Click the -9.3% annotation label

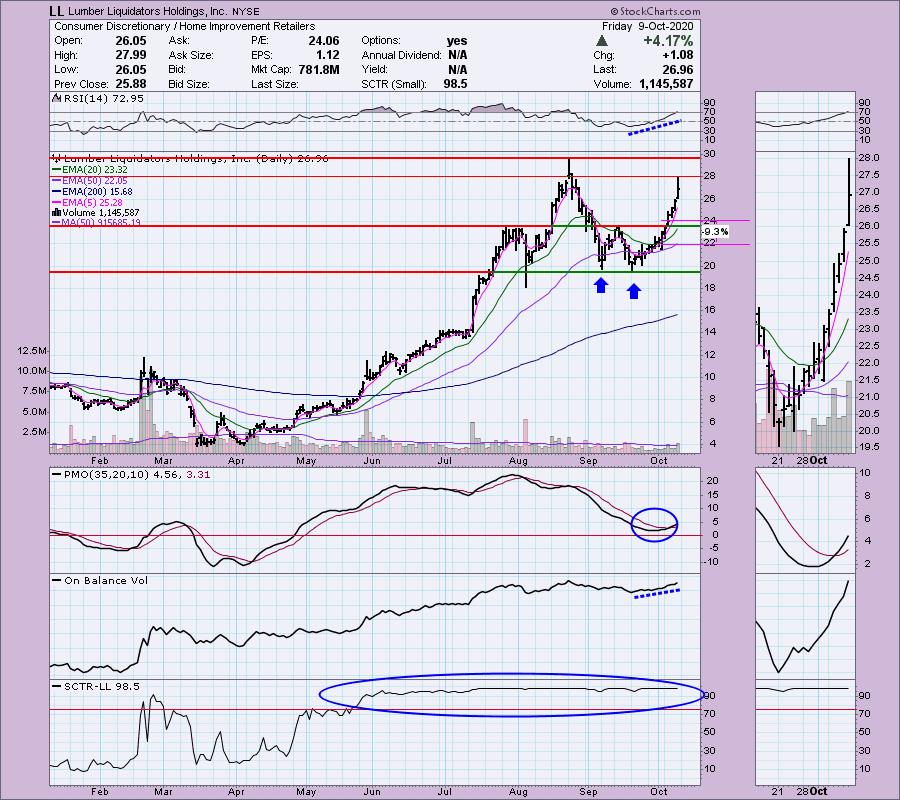(x=716, y=232)
